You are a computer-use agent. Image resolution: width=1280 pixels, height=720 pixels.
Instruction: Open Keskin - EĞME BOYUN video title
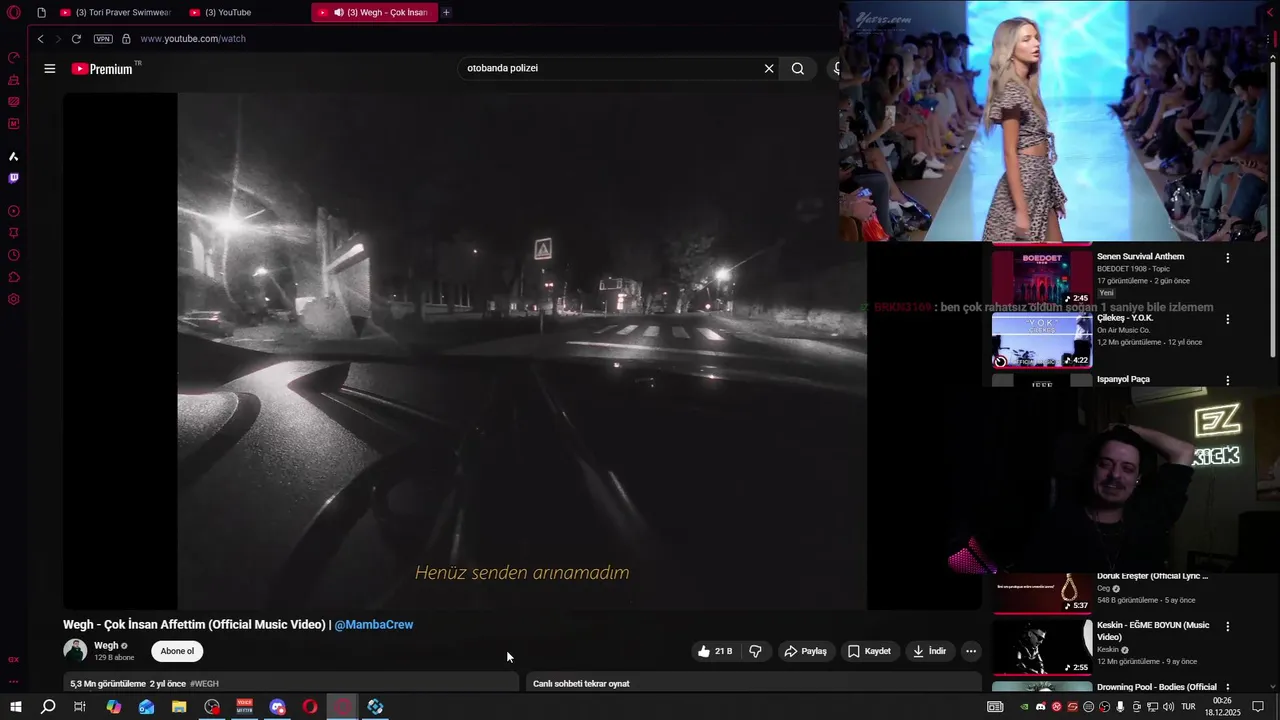[1153, 631]
